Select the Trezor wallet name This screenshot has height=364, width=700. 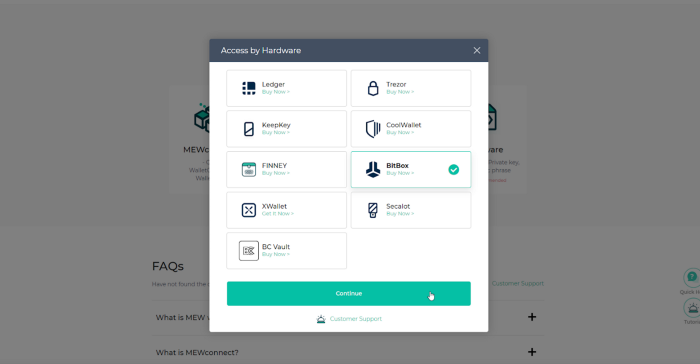click(396, 84)
